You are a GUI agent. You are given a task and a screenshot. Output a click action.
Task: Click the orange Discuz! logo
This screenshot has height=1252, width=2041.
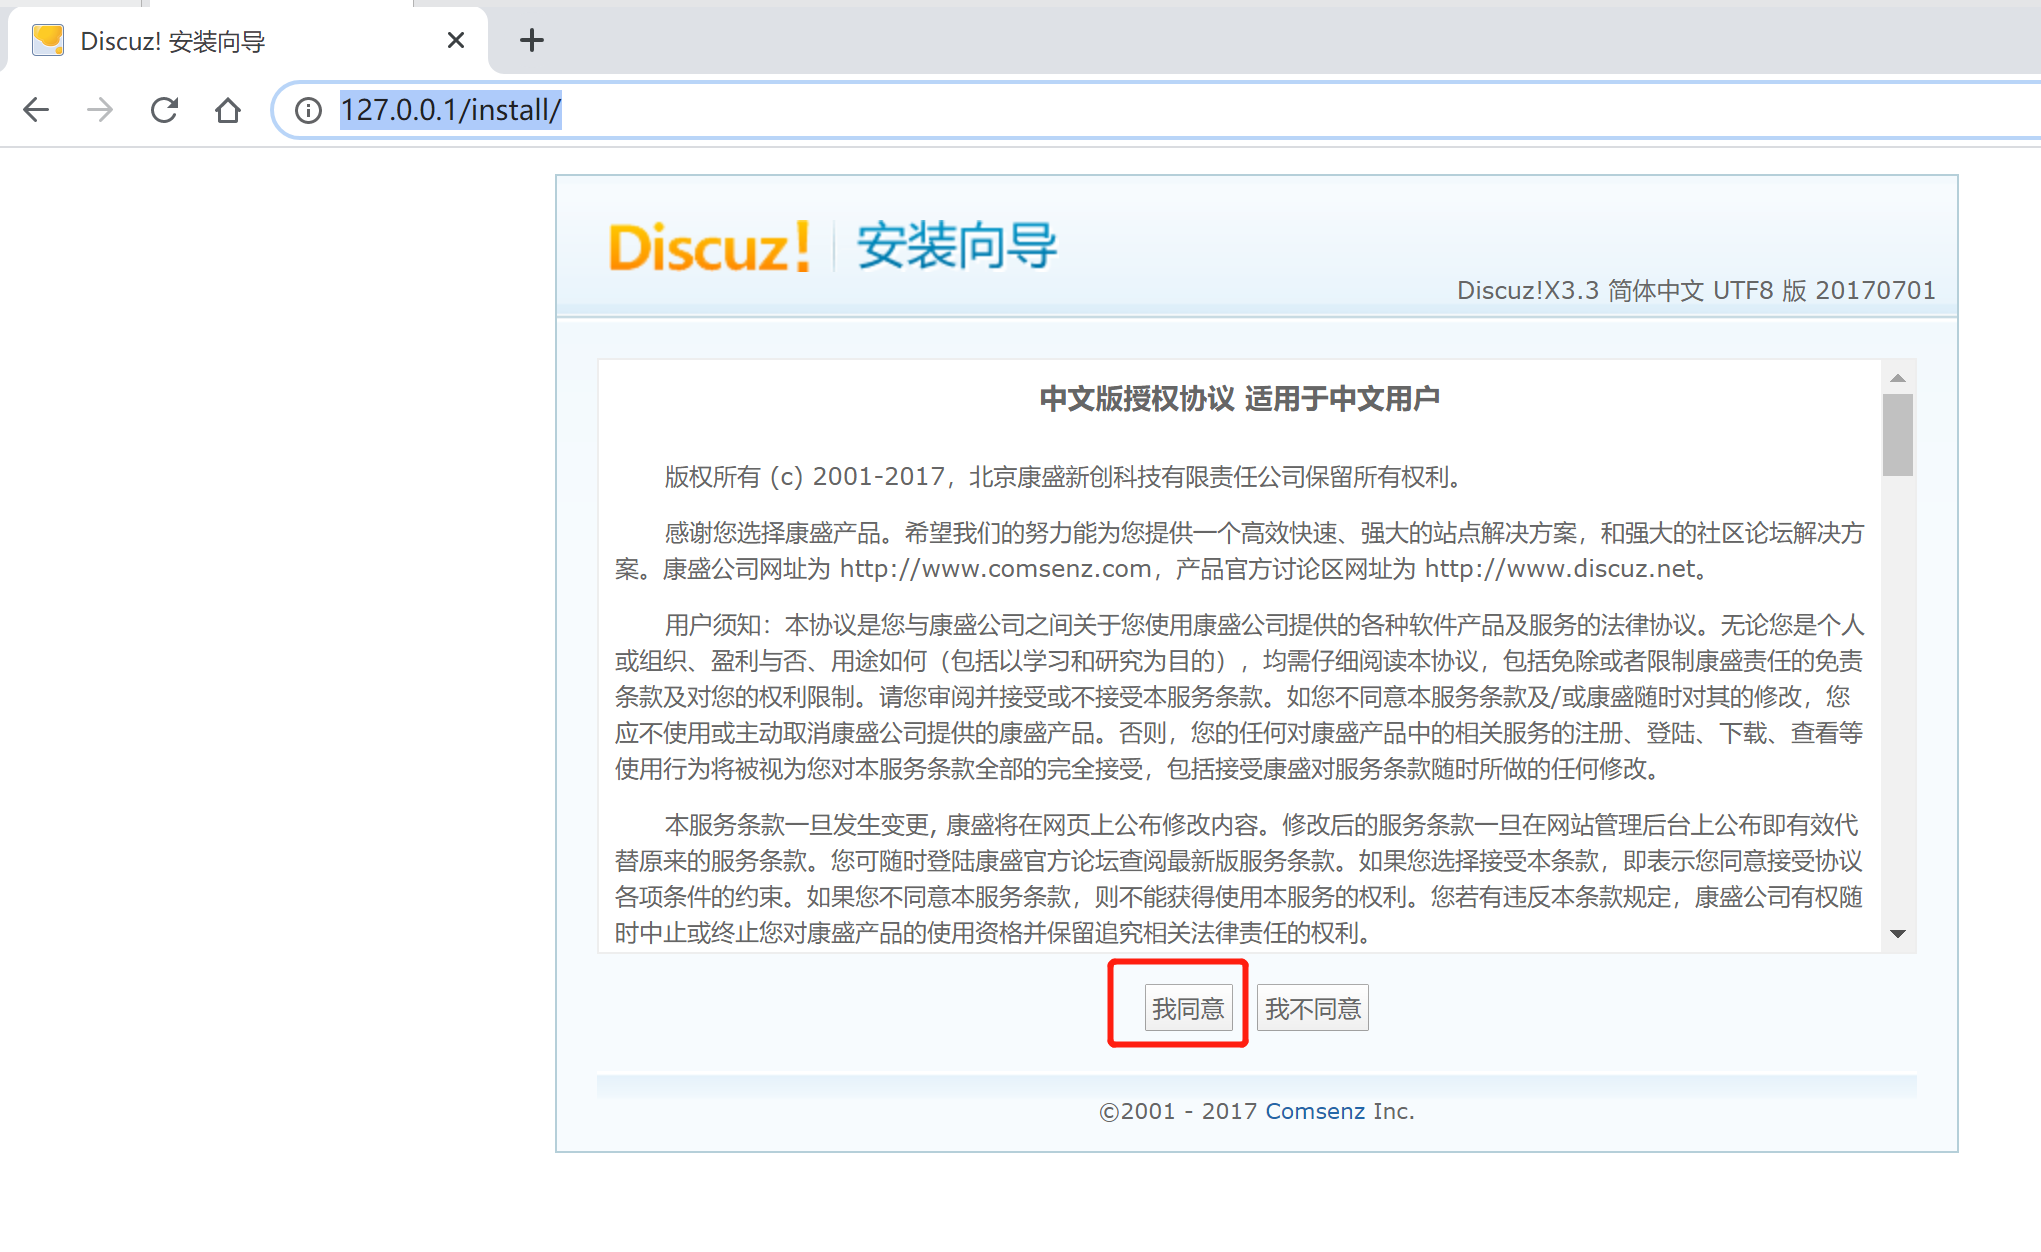click(x=708, y=247)
